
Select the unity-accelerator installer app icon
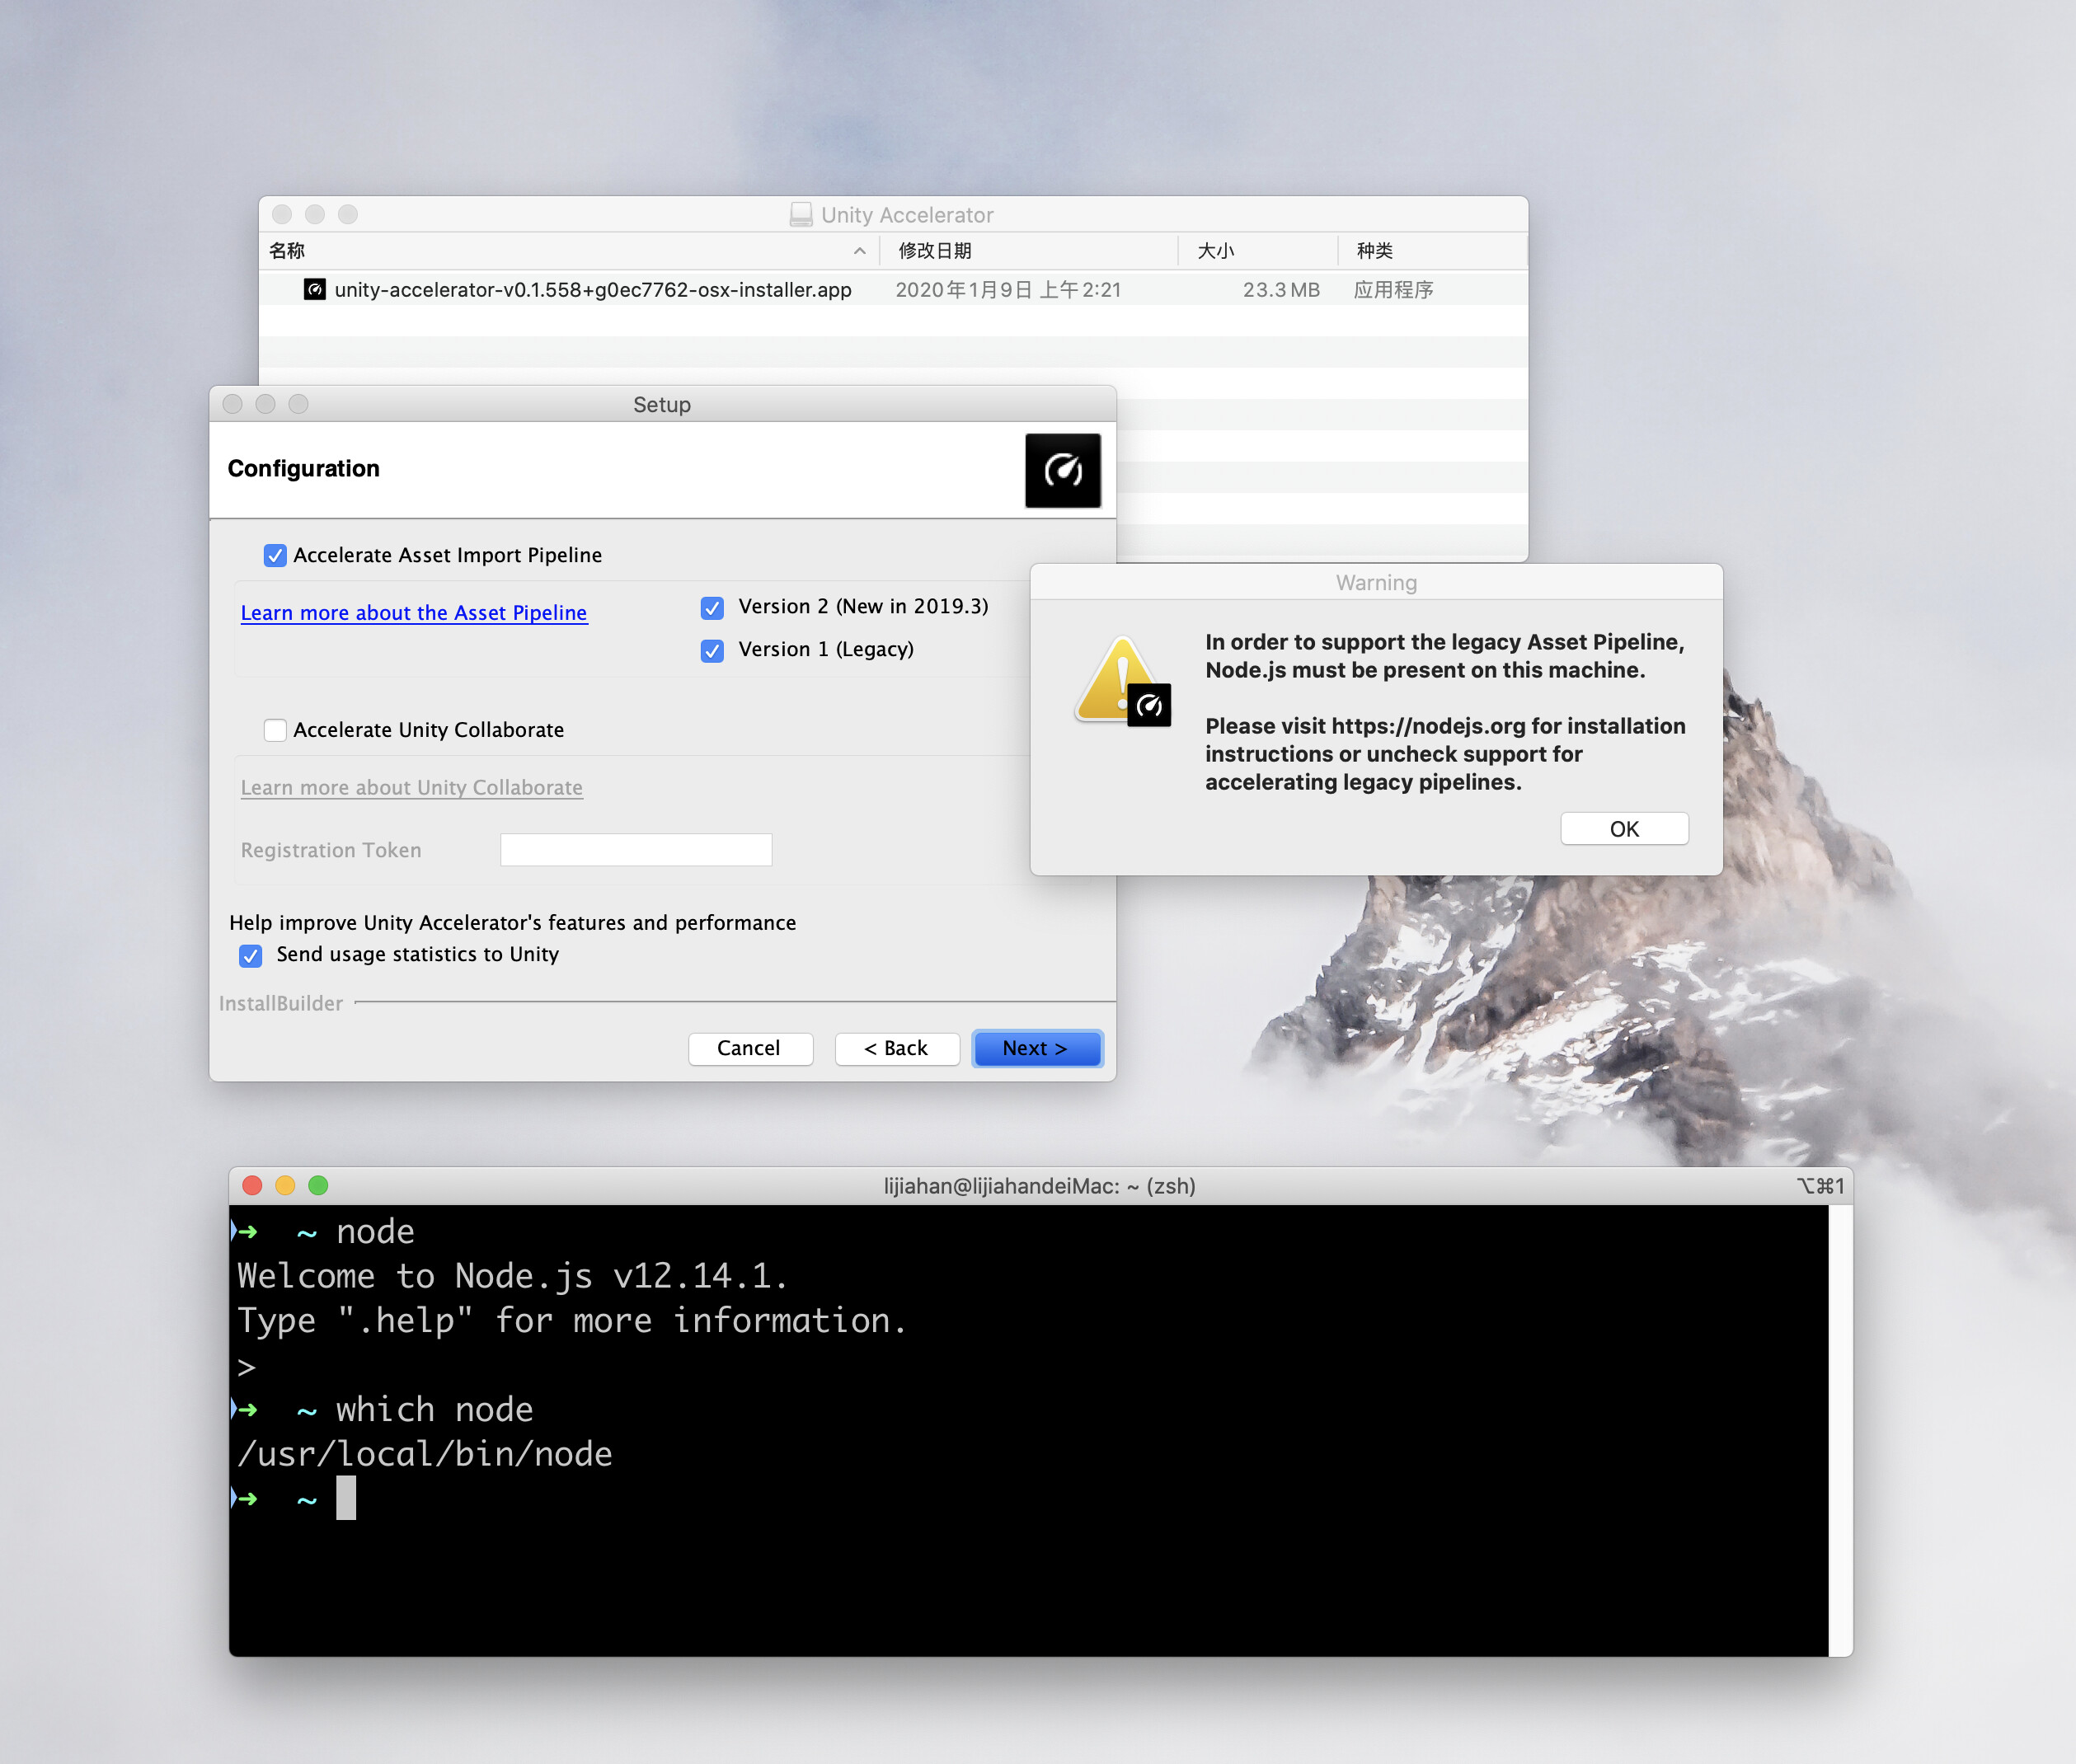click(316, 289)
